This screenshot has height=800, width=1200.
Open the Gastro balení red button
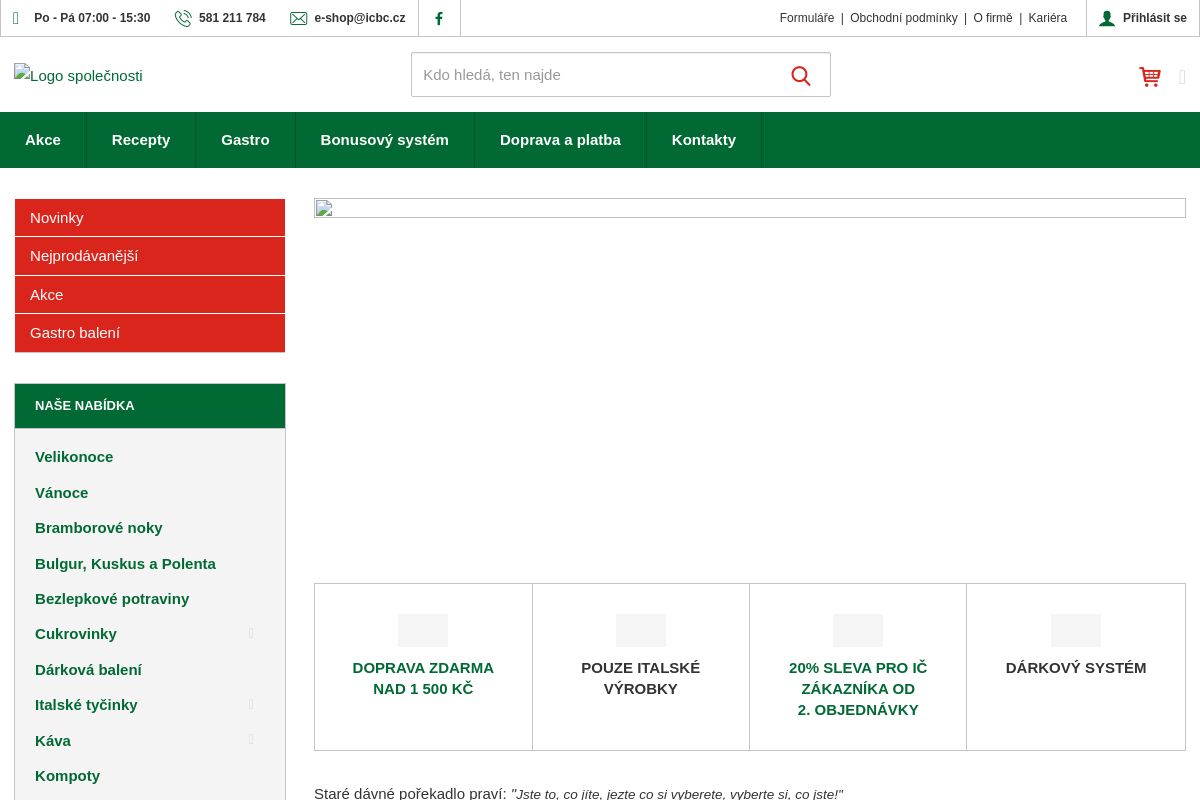(x=150, y=333)
